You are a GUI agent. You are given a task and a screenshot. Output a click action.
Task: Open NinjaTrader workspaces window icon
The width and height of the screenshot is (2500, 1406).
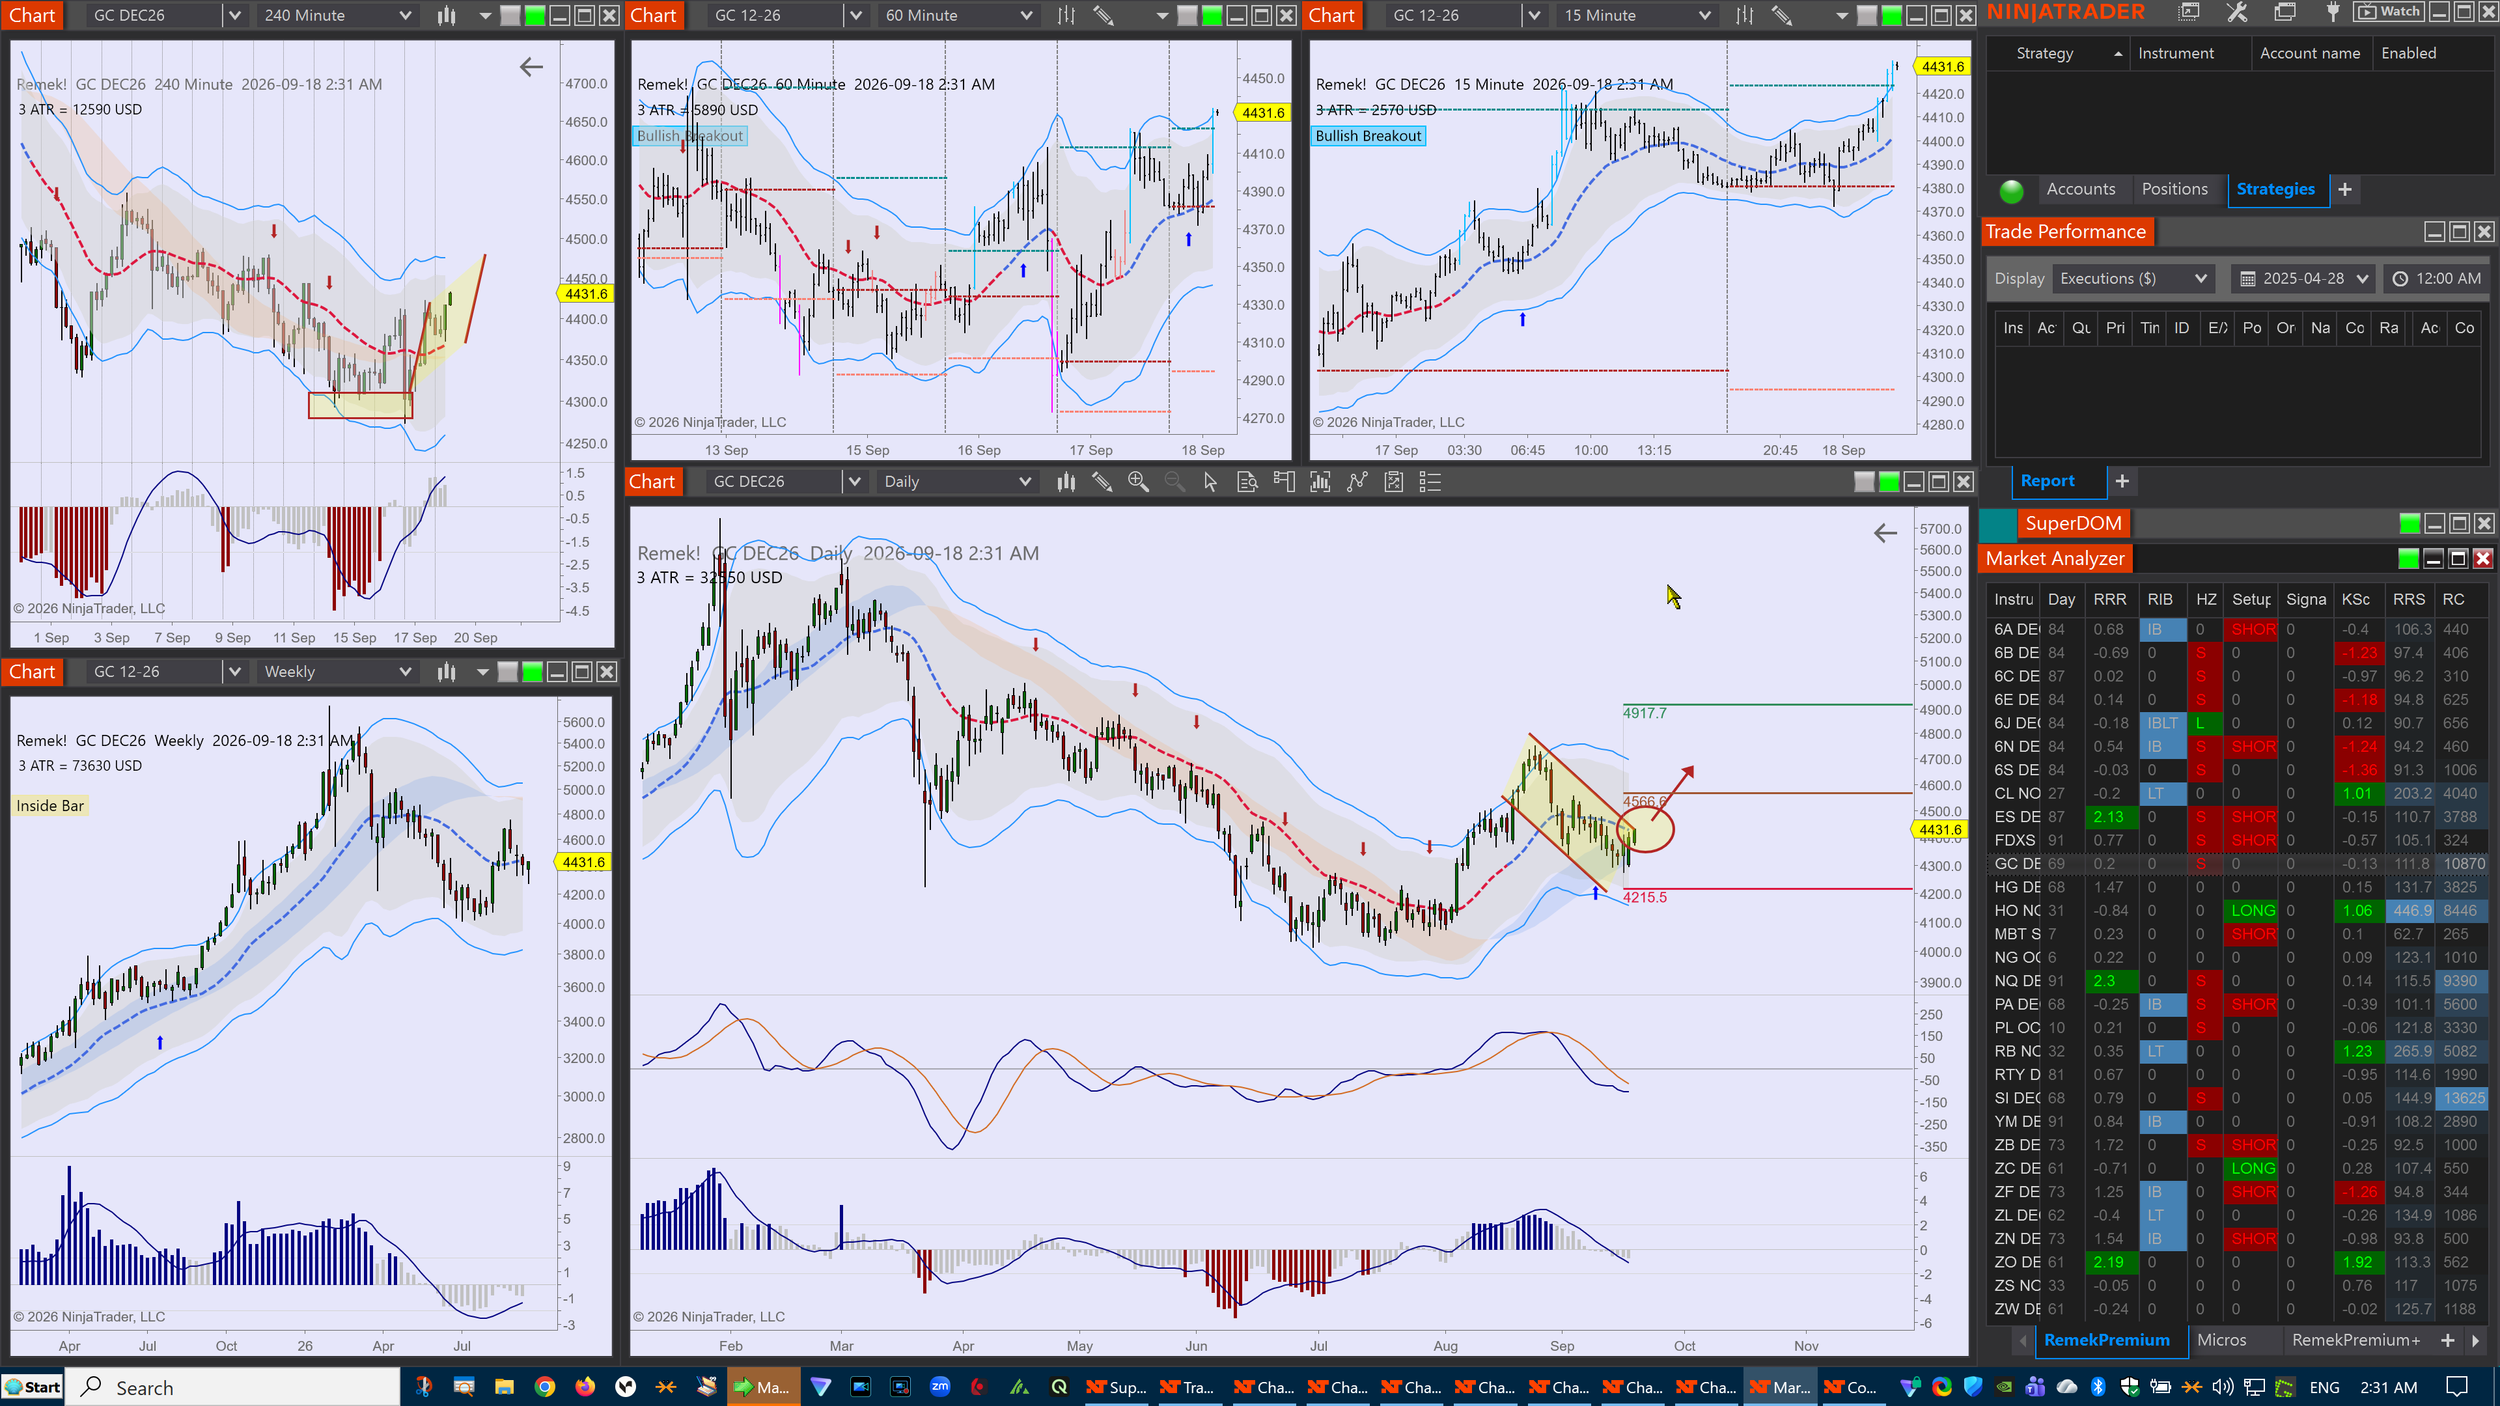tap(2285, 12)
